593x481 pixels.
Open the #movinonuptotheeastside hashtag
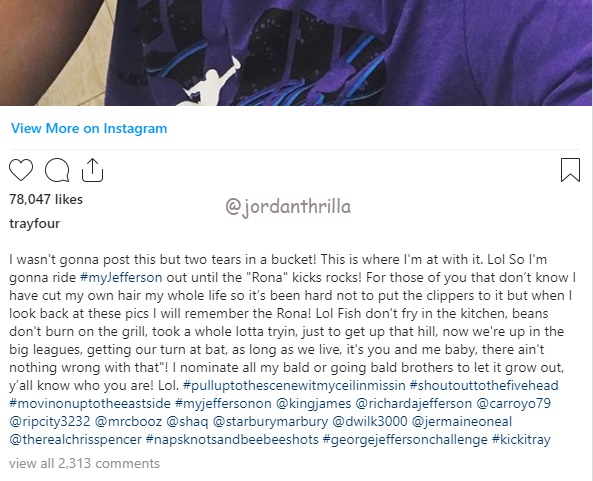[x=90, y=403]
